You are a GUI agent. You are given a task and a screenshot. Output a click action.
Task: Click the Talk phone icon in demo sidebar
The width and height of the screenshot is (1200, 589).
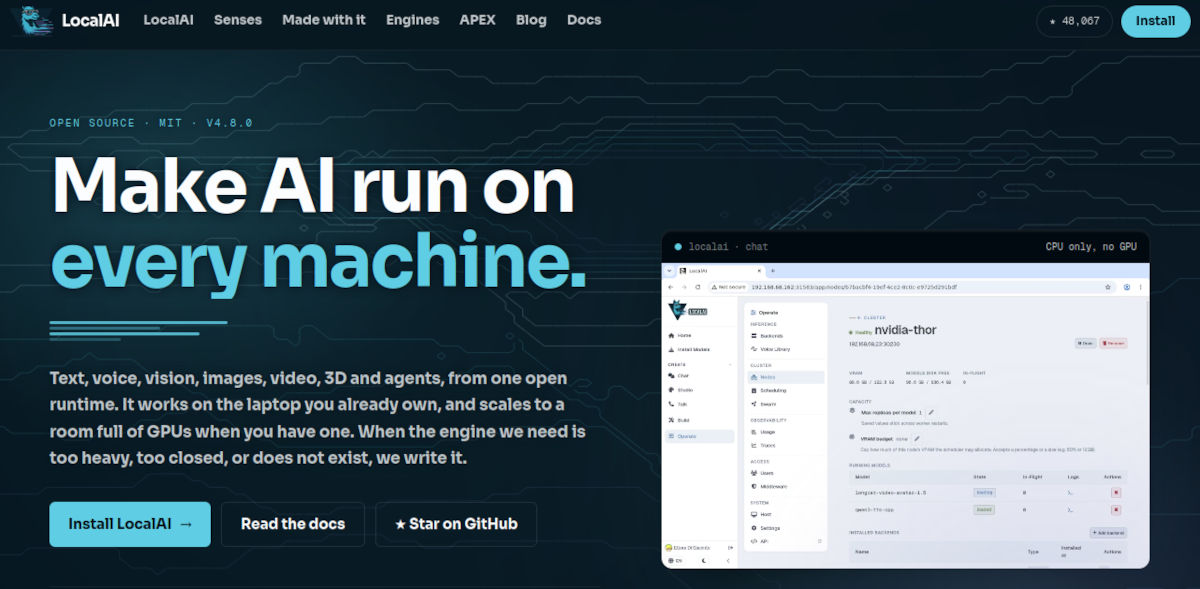(671, 404)
